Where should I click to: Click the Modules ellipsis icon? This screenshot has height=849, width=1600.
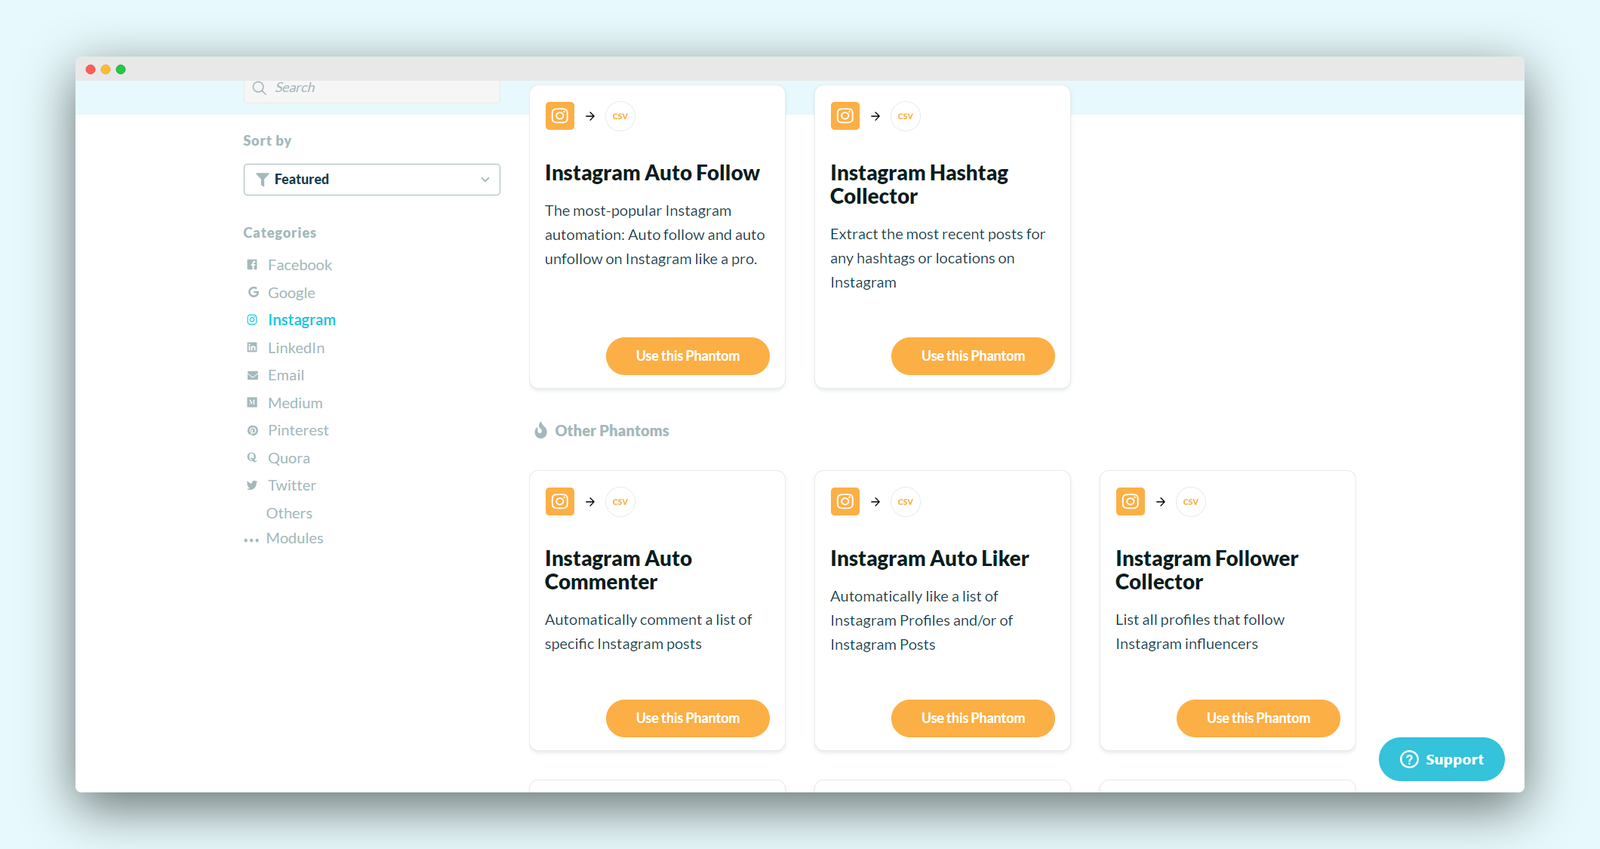pos(251,540)
